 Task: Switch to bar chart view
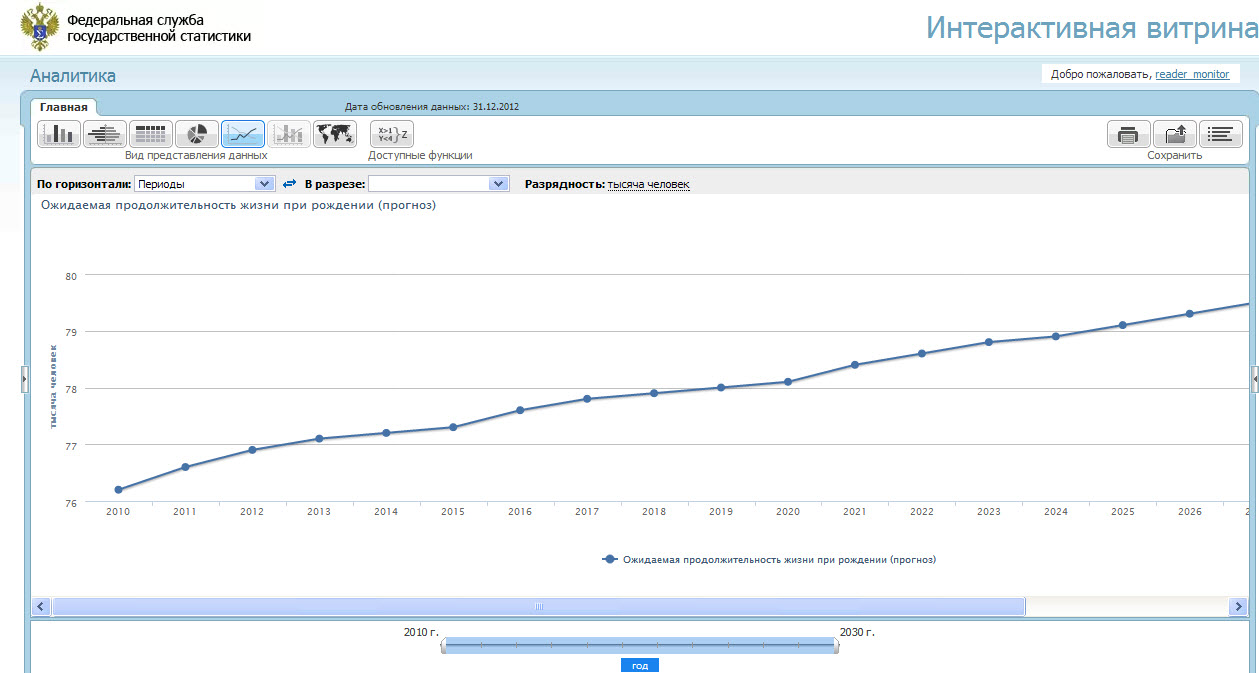[x=59, y=134]
